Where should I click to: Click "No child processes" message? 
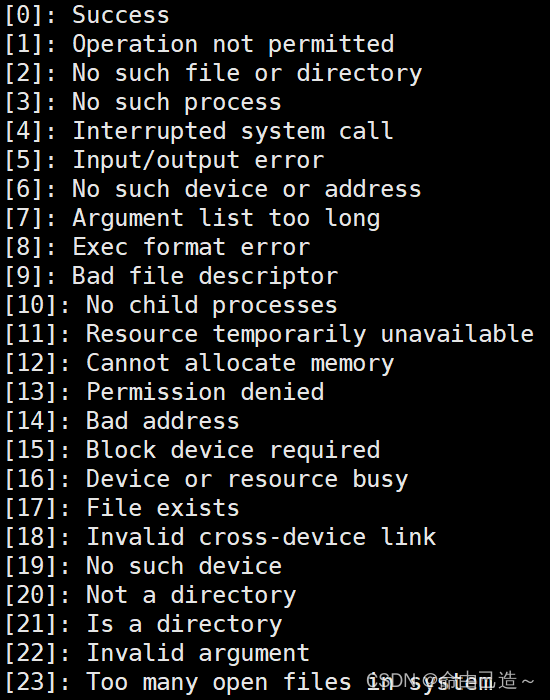click(x=212, y=305)
